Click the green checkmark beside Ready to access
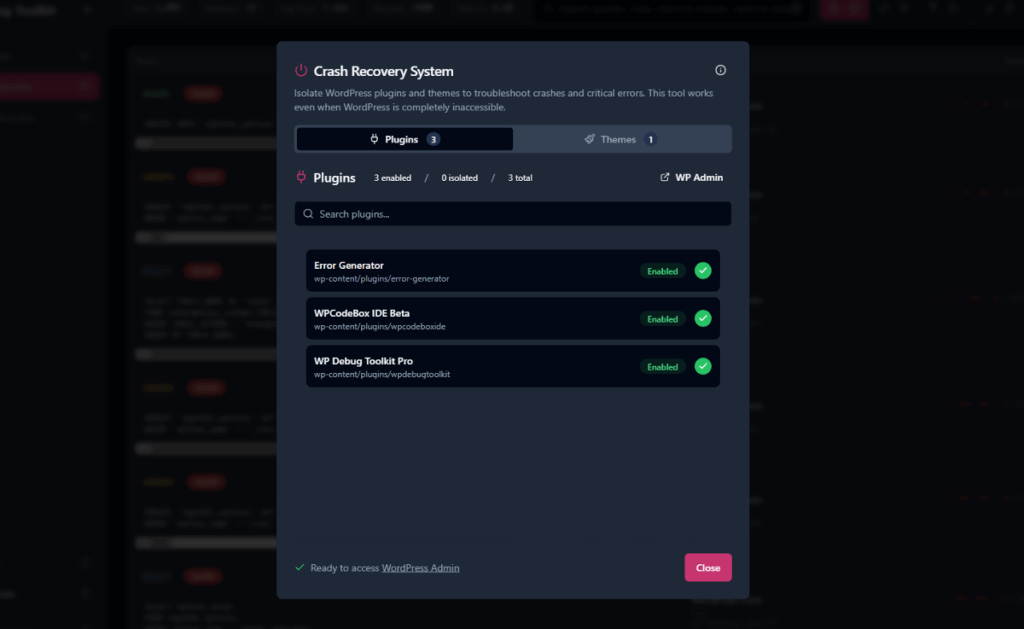The width and height of the screenshot is (1024, 629). click(298, 567)
